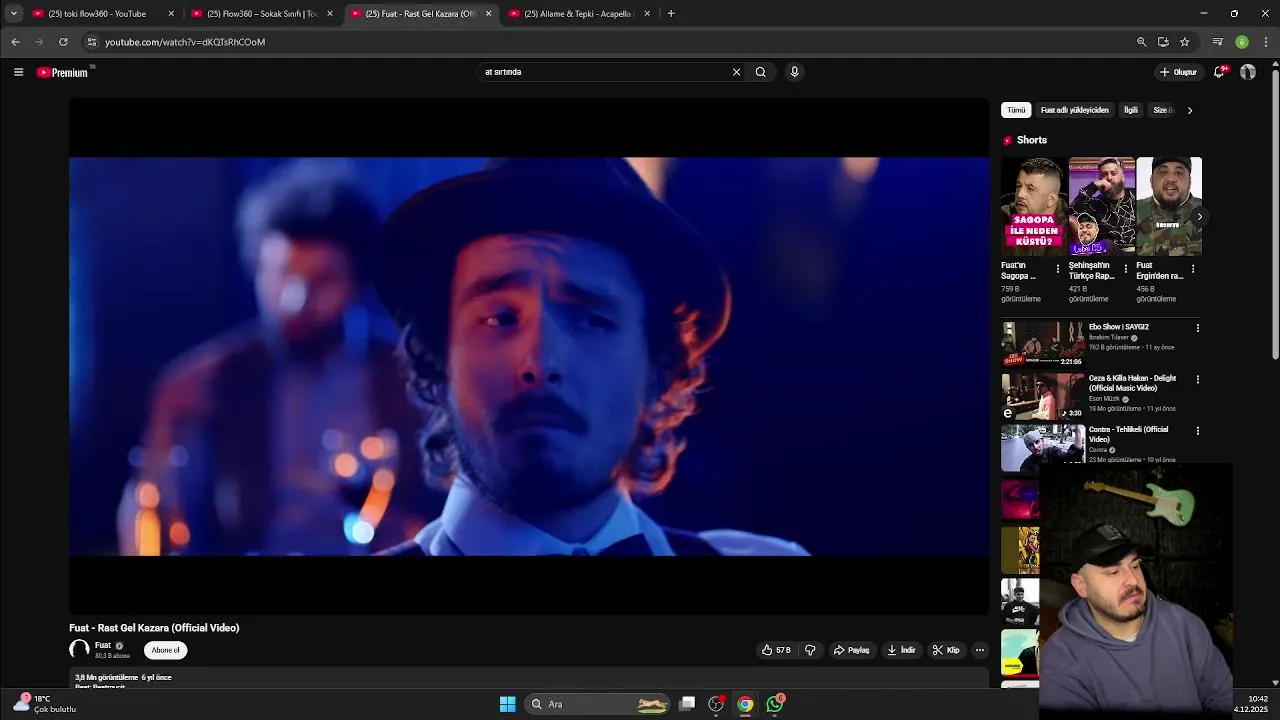The width and height of the screenshot is (1280, 720).
Task: Clear the search box text
Action: [736, 72]
